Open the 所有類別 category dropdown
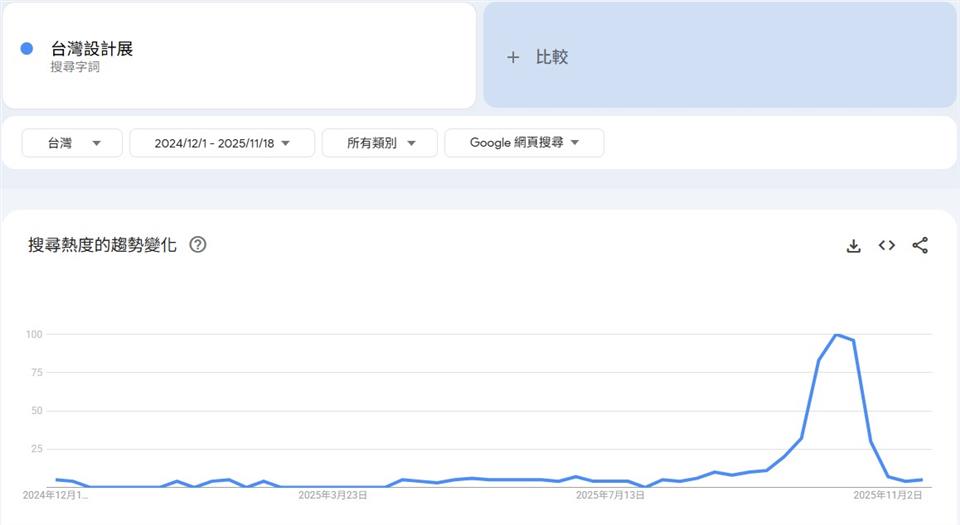Screen dimensions: 960x525 coord(380,143)
